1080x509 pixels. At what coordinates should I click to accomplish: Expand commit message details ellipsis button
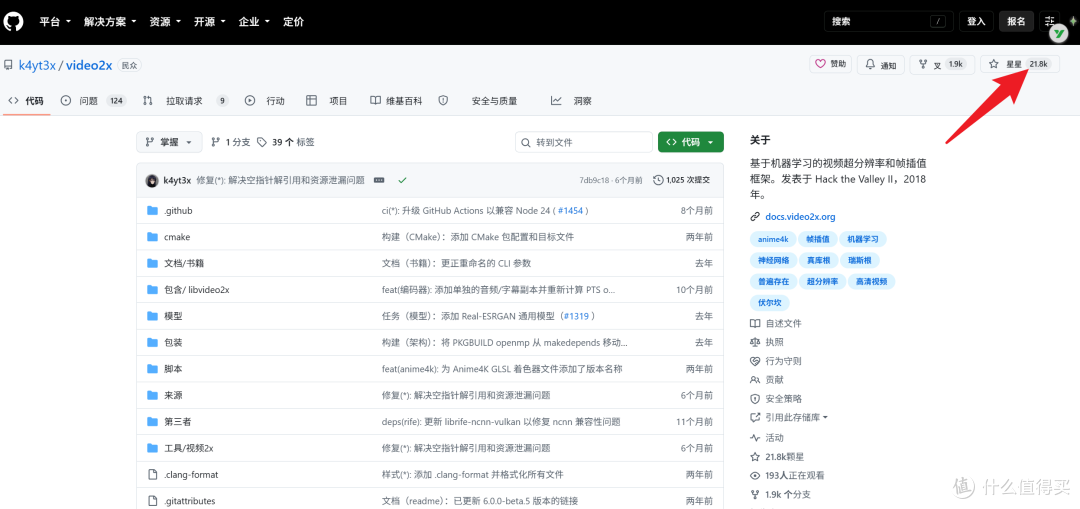[379, 180]
